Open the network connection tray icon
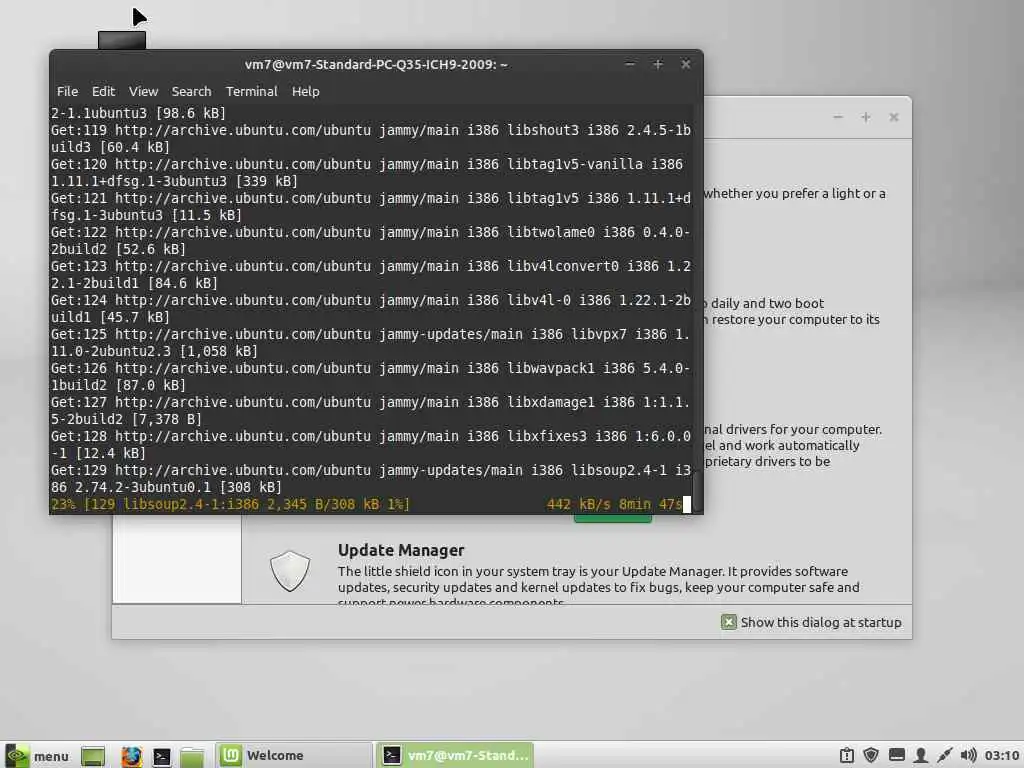 [944, 756]
